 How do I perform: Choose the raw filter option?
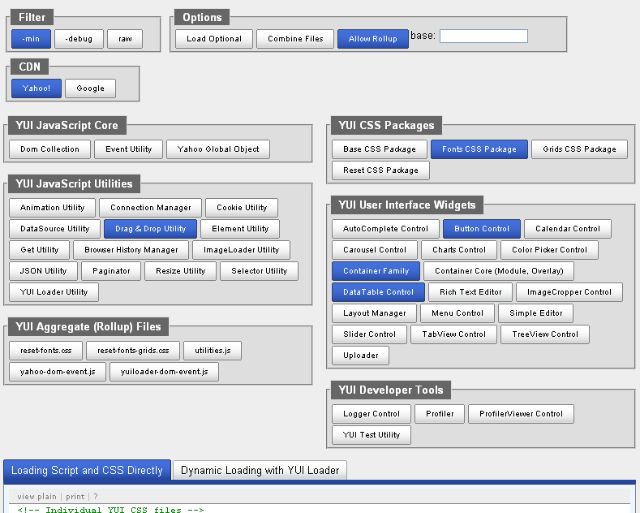pos(125,39)
